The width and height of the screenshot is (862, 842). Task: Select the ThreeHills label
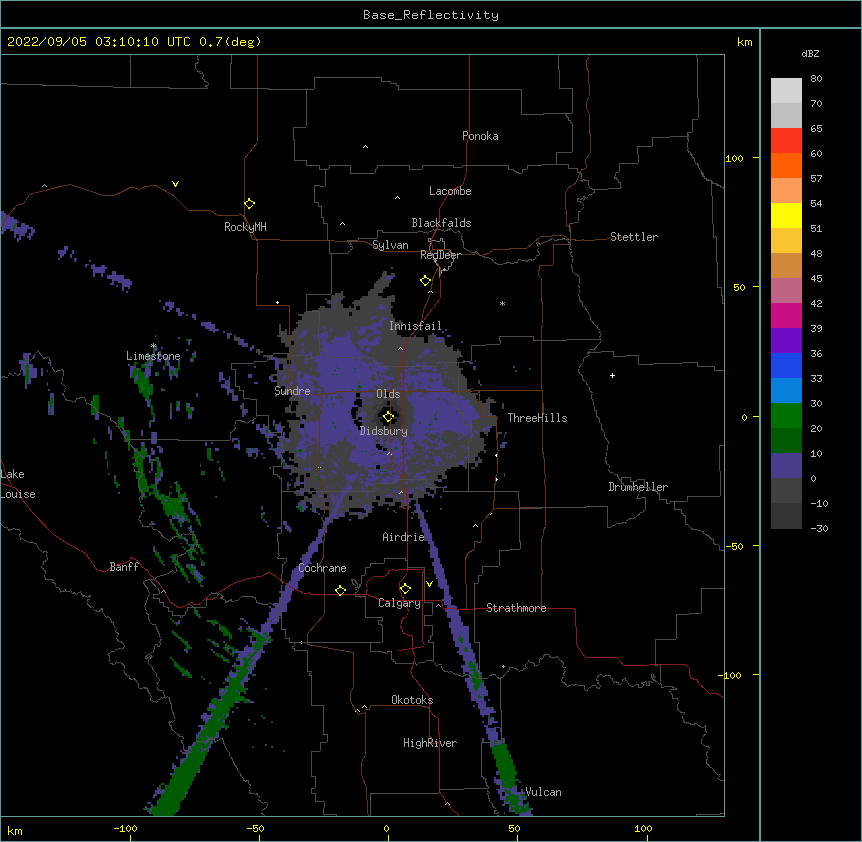[x=538, y=418]
